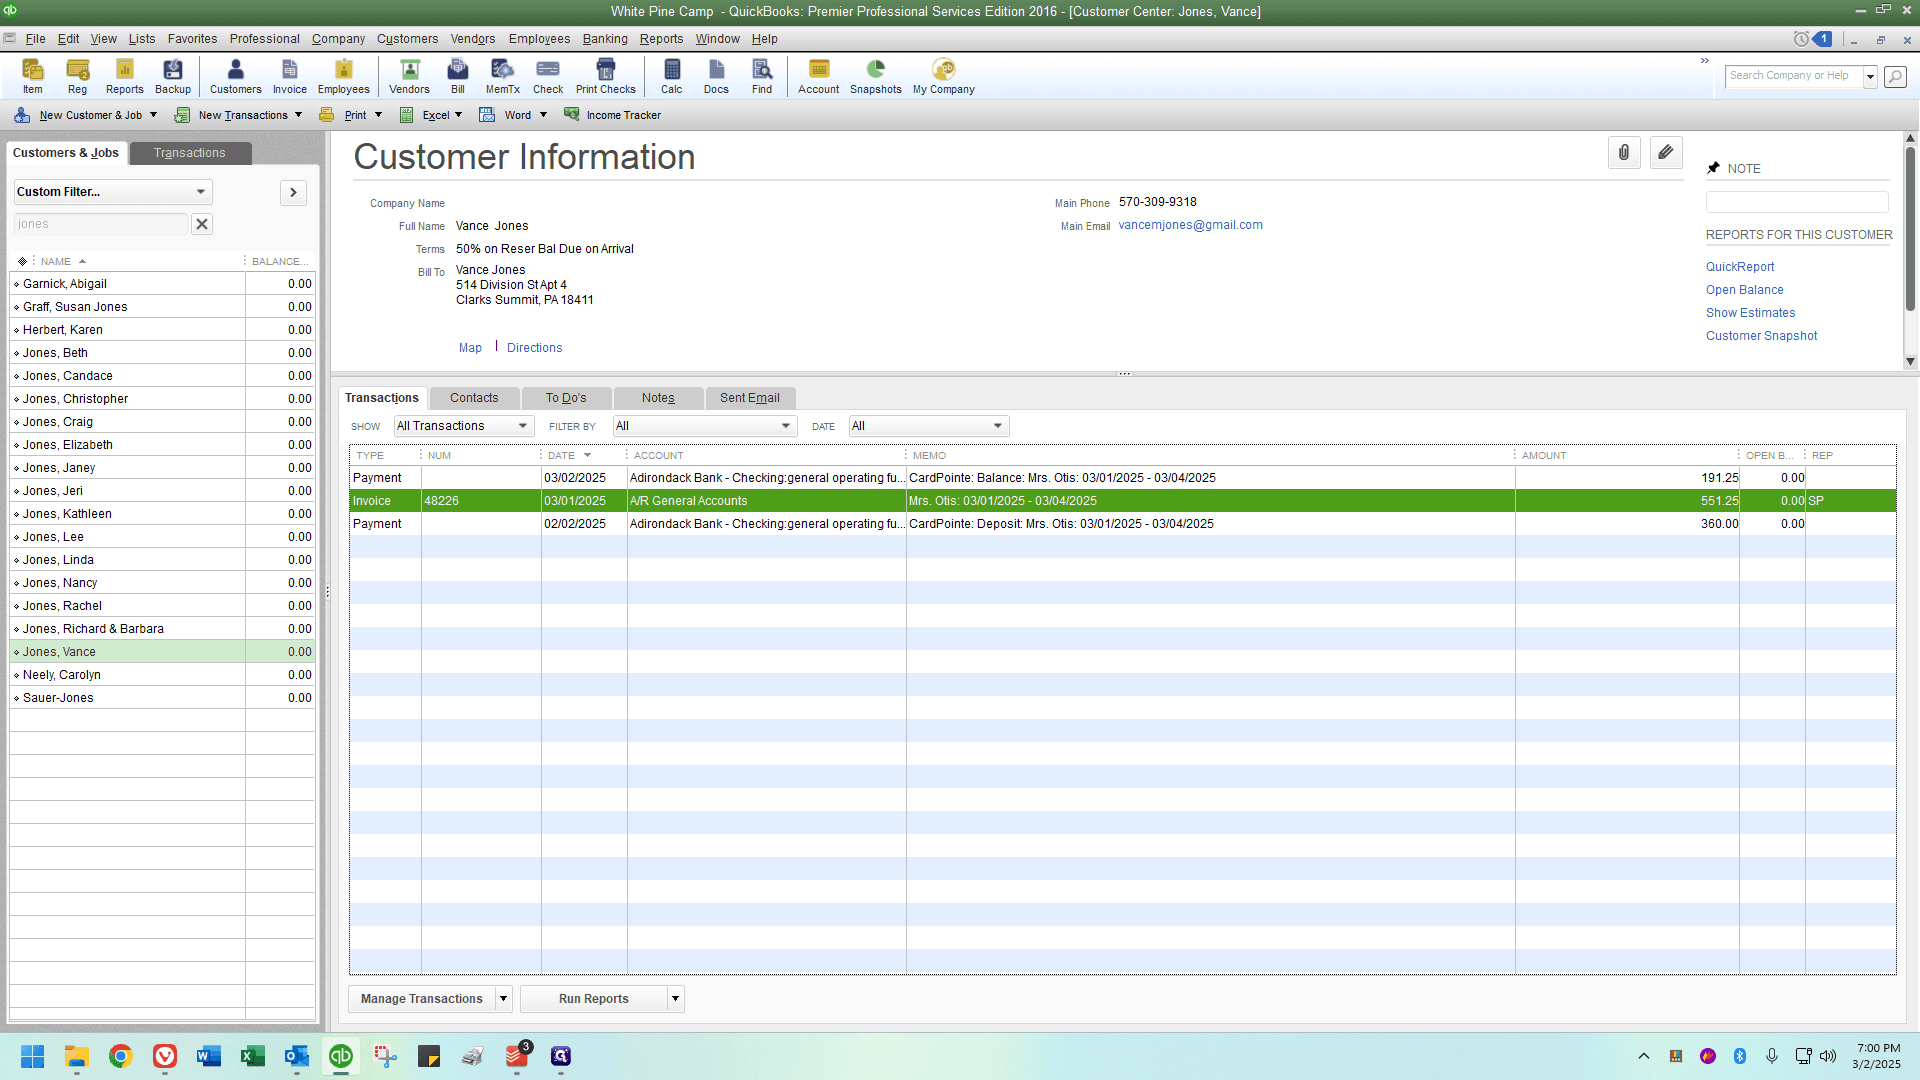Open the Find tool
The image size is (1920, 1080).
tap(762, 76)
